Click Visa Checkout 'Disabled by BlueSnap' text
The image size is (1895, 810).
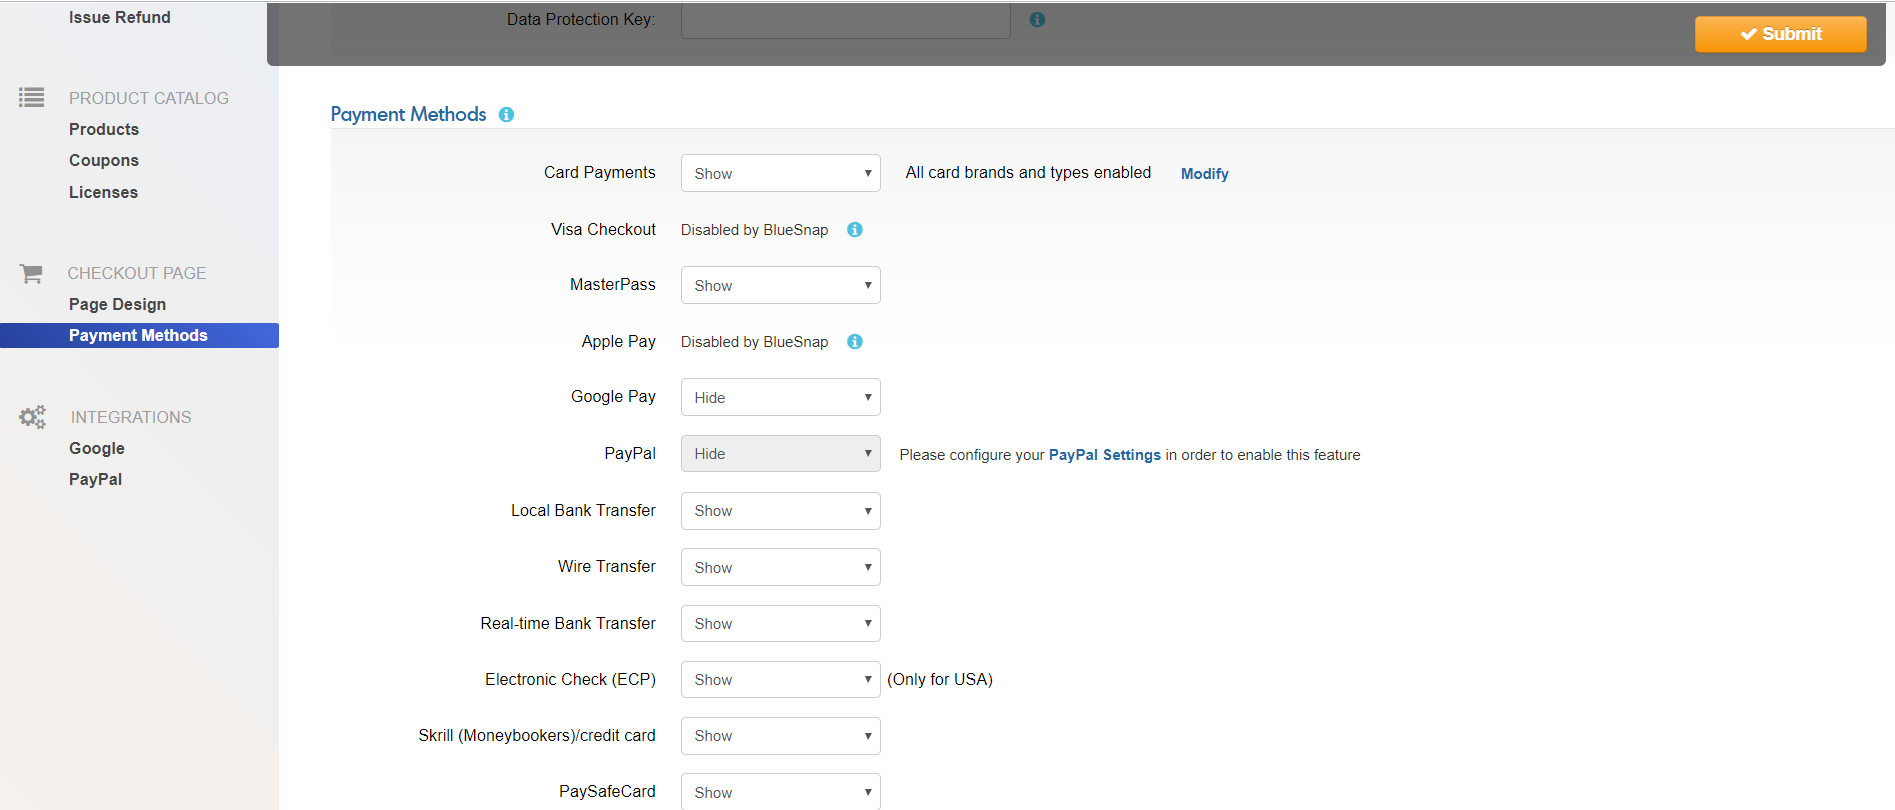755,230
